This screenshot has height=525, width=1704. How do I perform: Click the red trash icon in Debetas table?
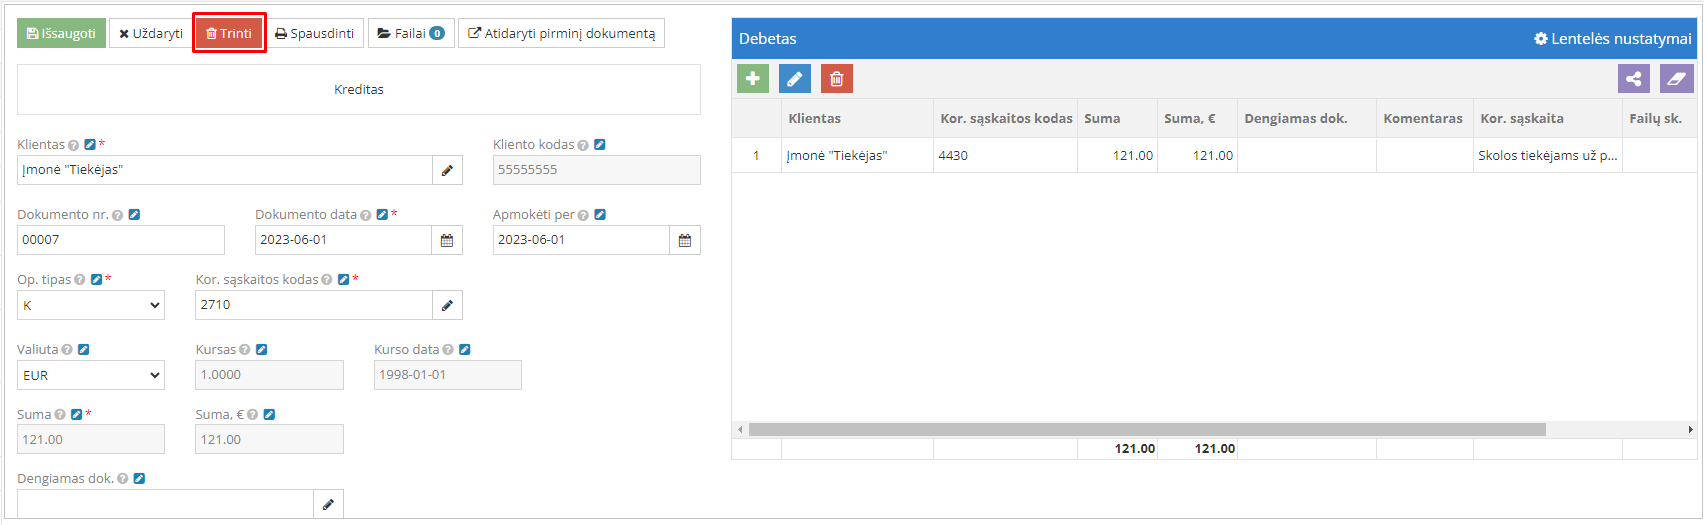(x=837, y=79)
